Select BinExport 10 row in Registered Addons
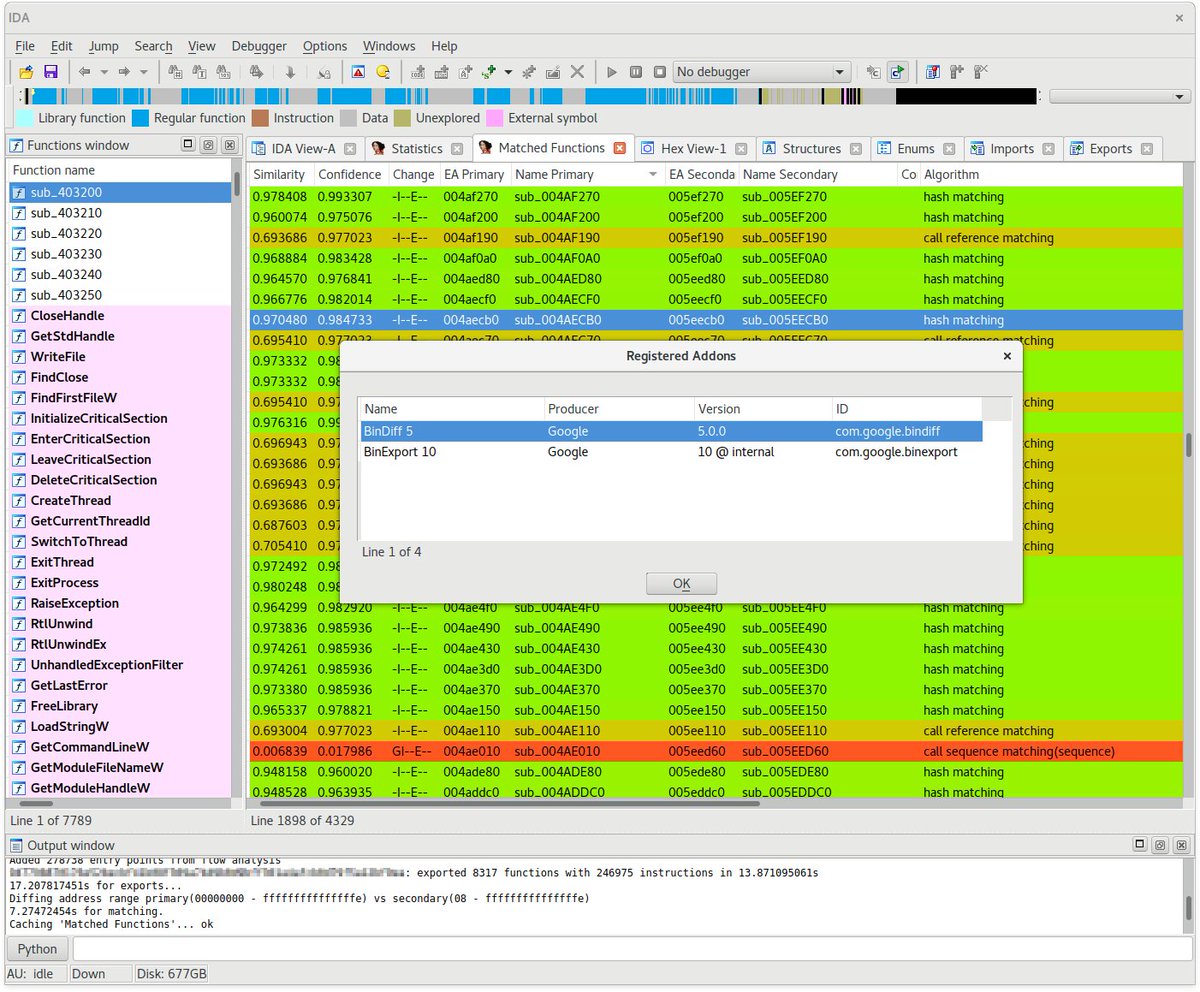Image resolution: width=1200 pixels, height=992 pixels. tap(450, 451)
